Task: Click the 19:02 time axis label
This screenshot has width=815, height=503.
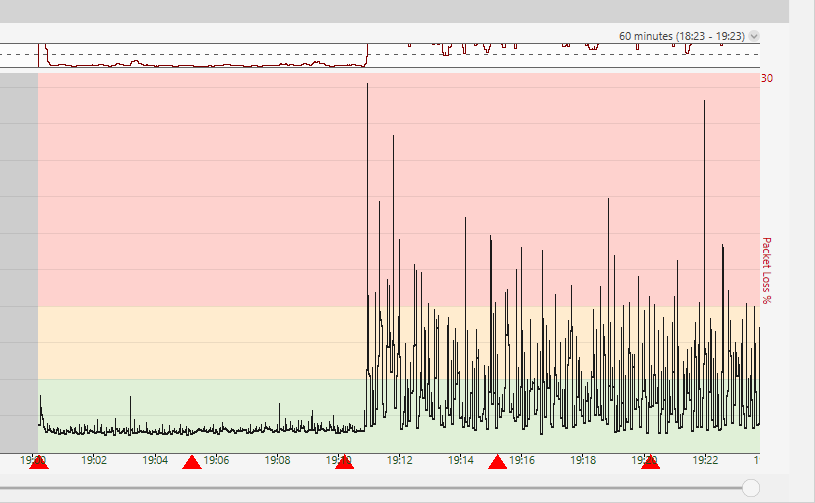Action: 94,460
